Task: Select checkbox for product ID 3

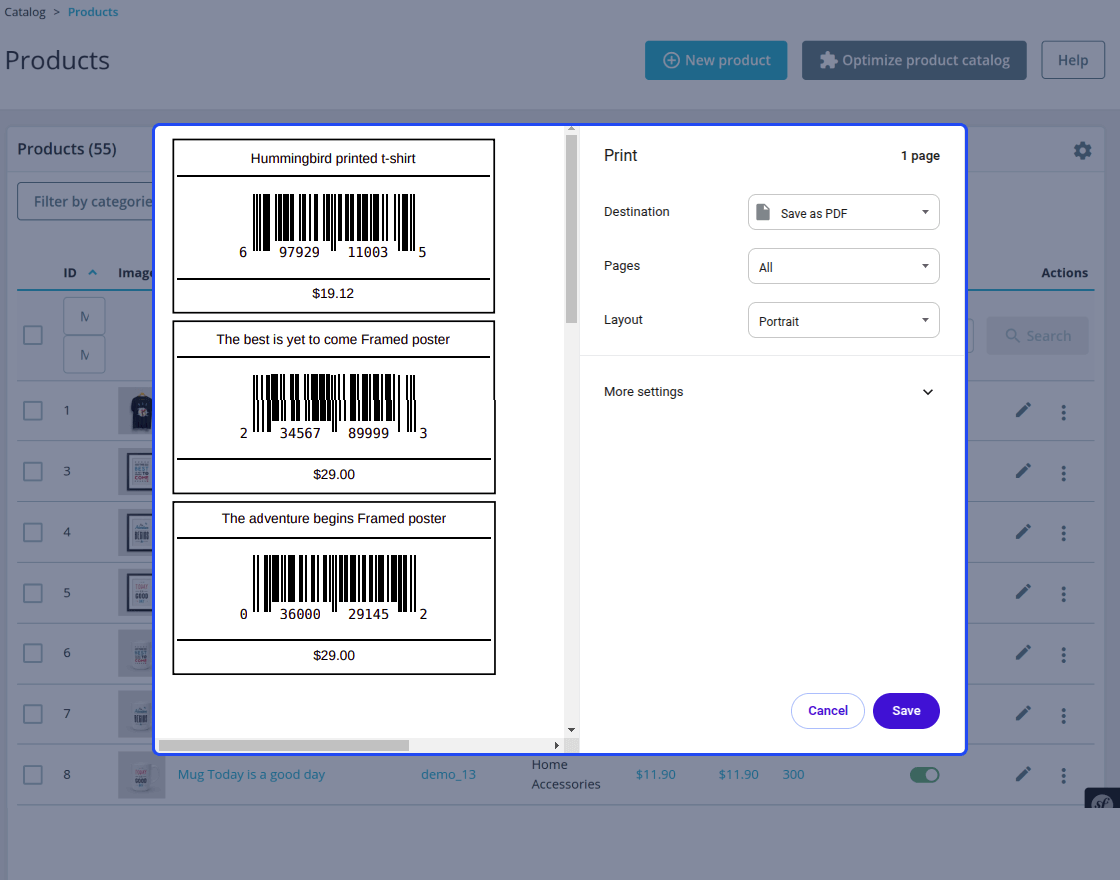Action: 33,471
